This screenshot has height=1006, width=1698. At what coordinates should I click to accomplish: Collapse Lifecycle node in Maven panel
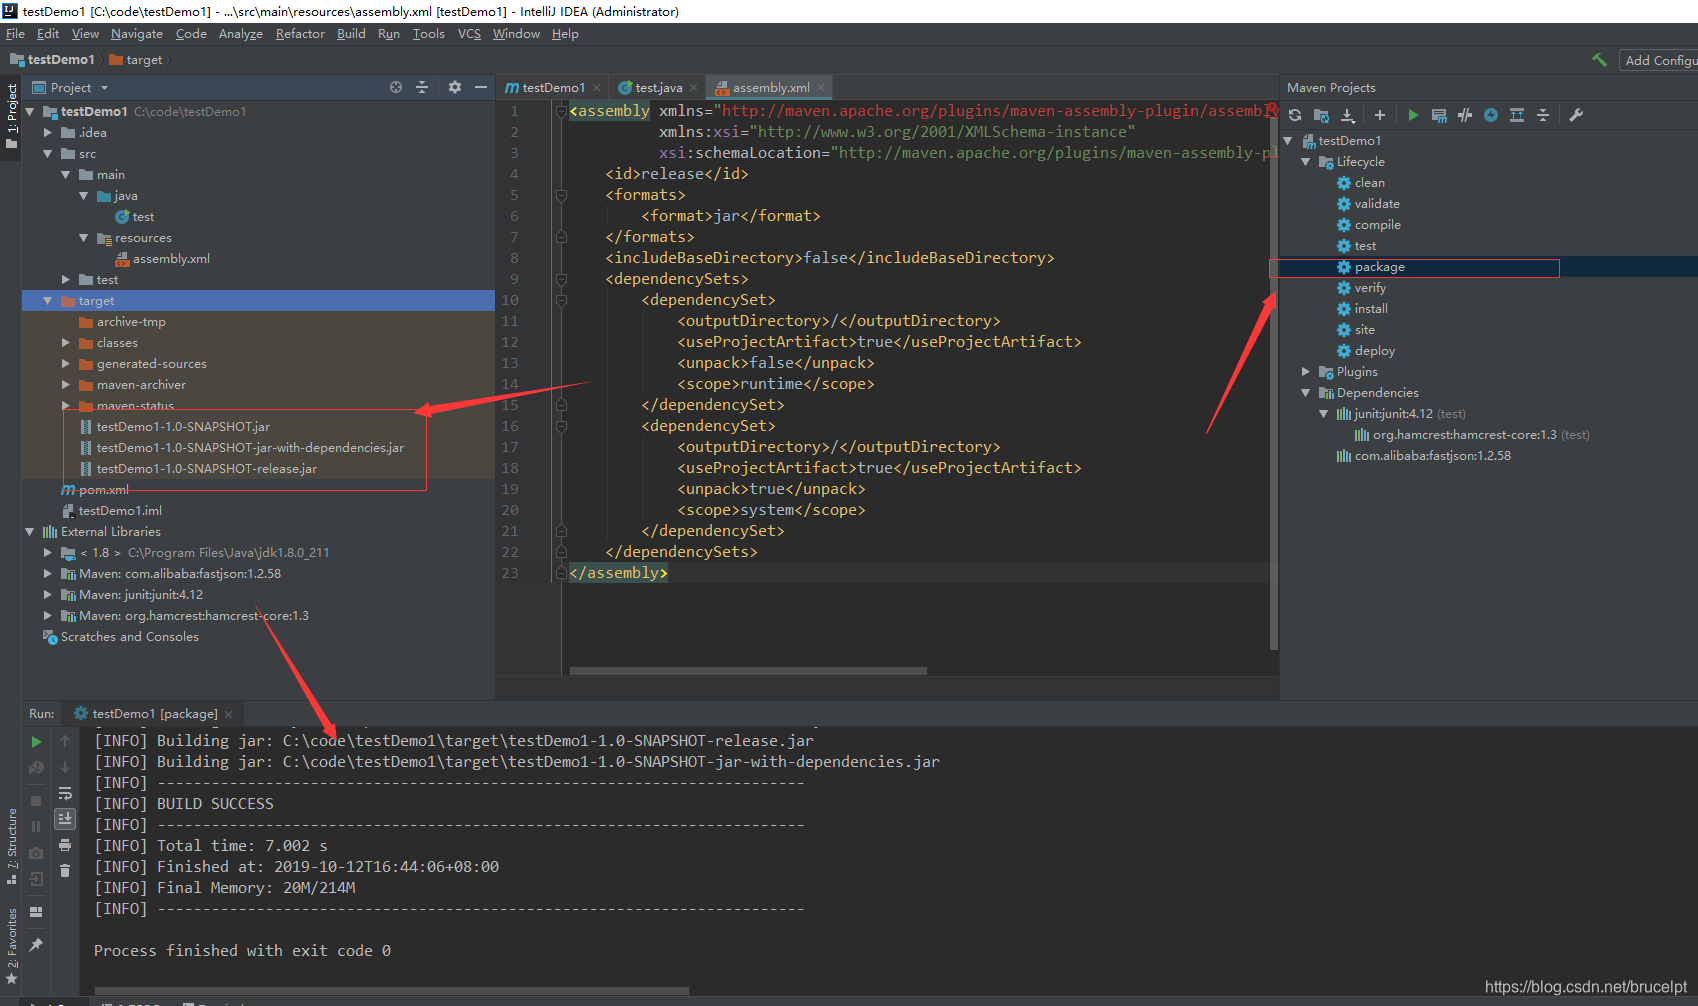pyautogui.click(x=1306, y=162)
